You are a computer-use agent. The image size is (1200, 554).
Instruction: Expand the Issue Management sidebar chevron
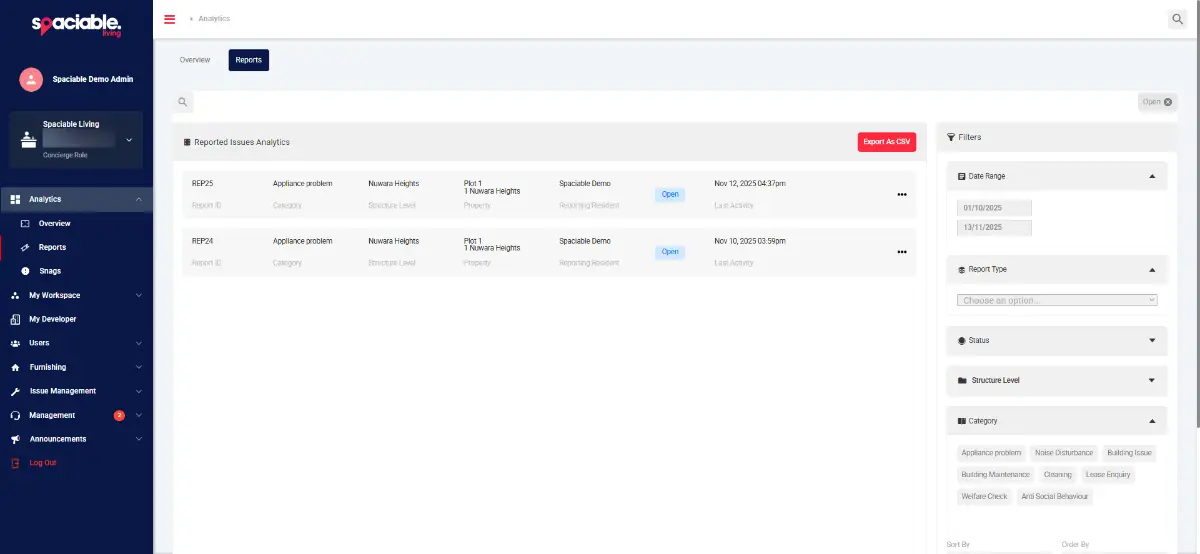(138, 392)
